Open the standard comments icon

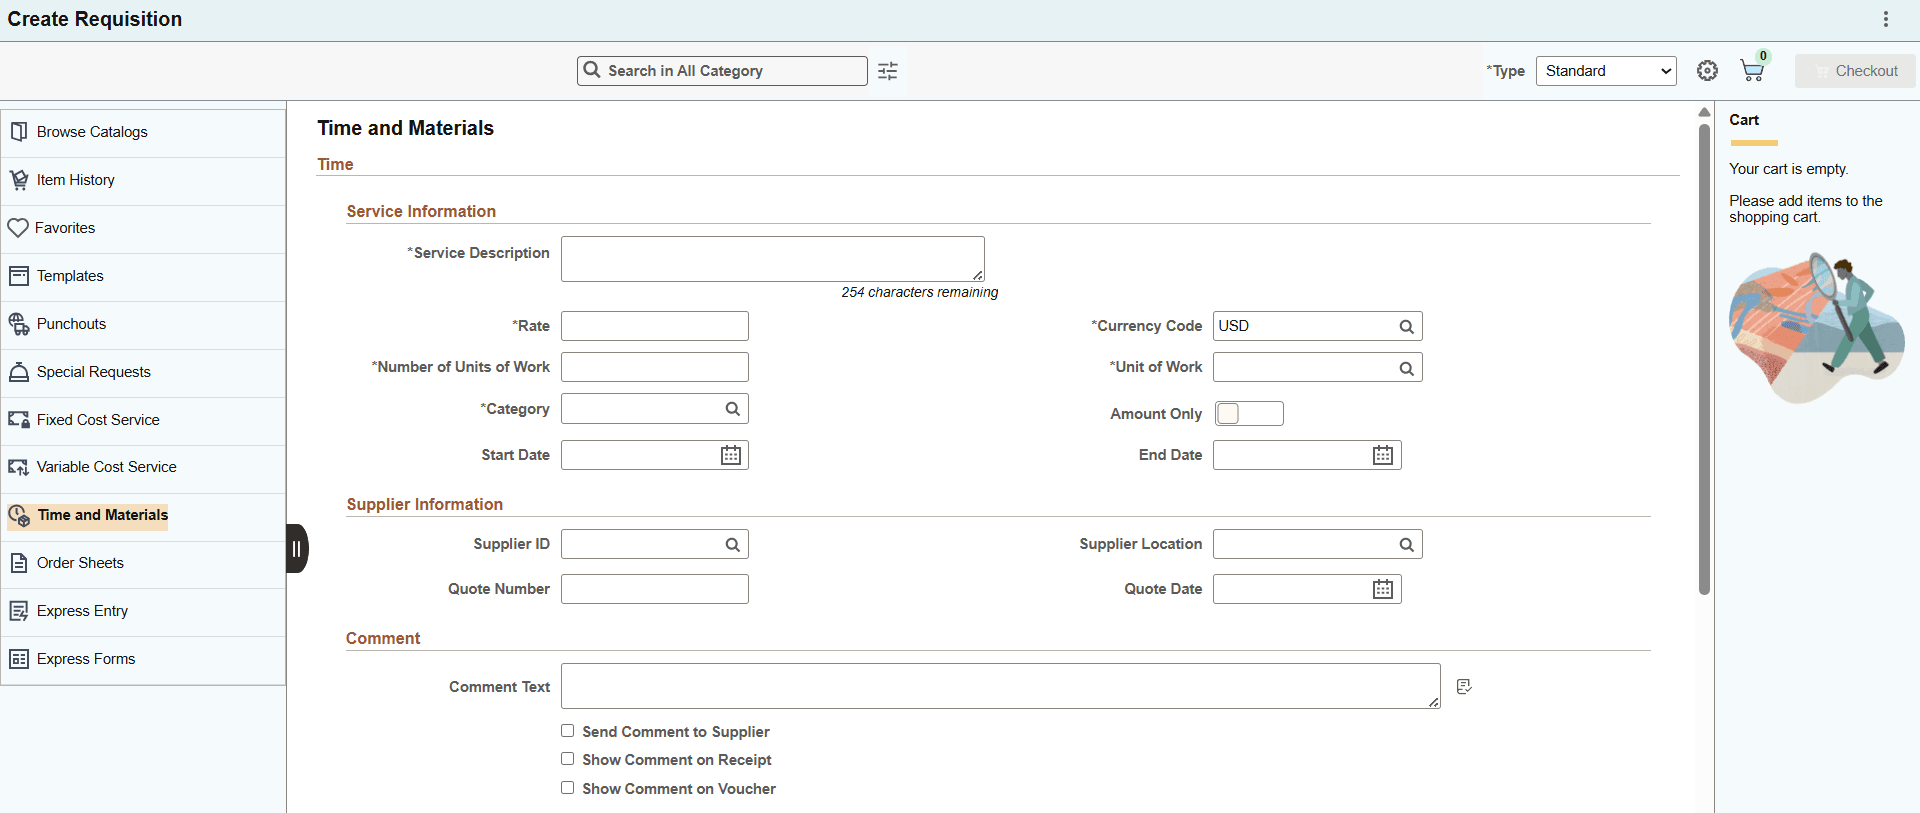click(1464, 686)
